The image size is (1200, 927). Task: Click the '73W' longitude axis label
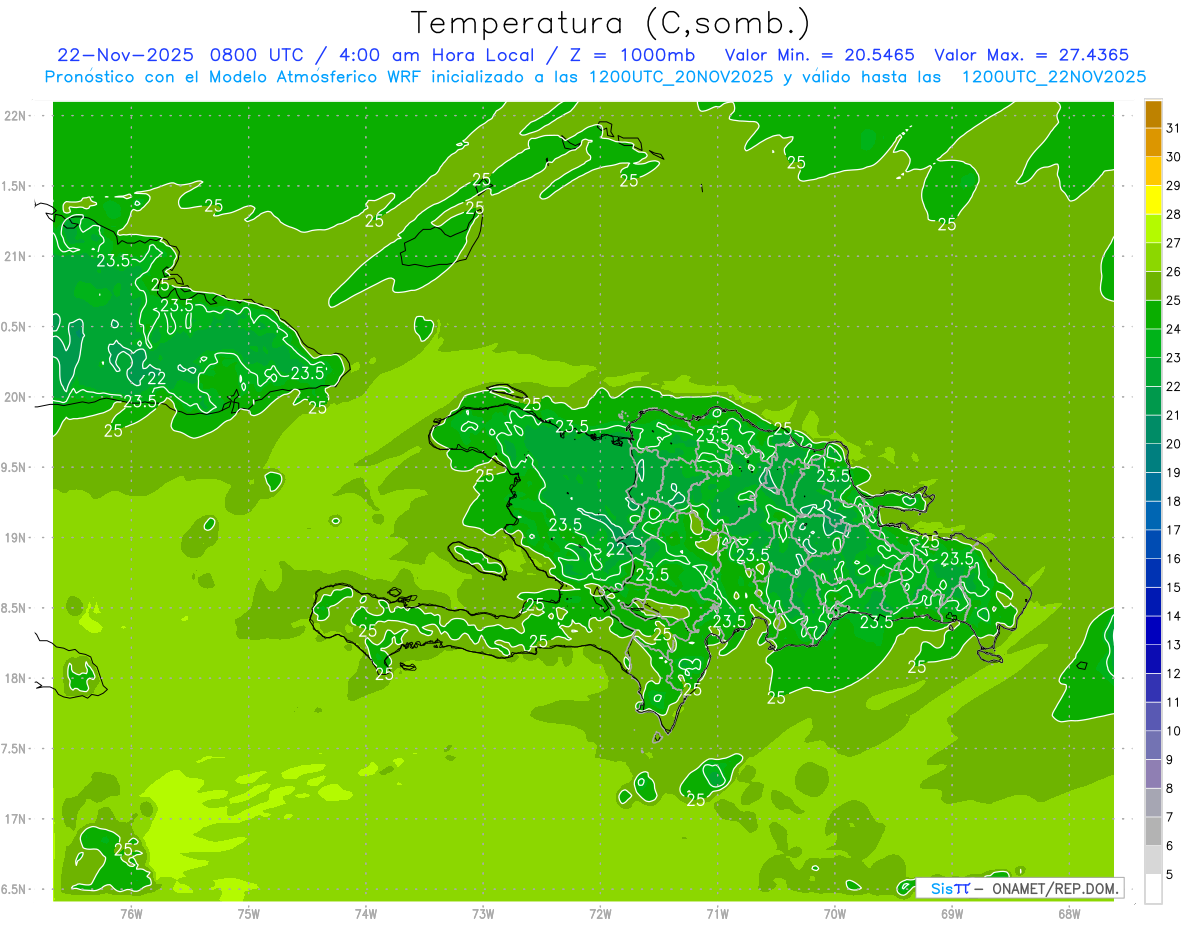click(483, 914)
